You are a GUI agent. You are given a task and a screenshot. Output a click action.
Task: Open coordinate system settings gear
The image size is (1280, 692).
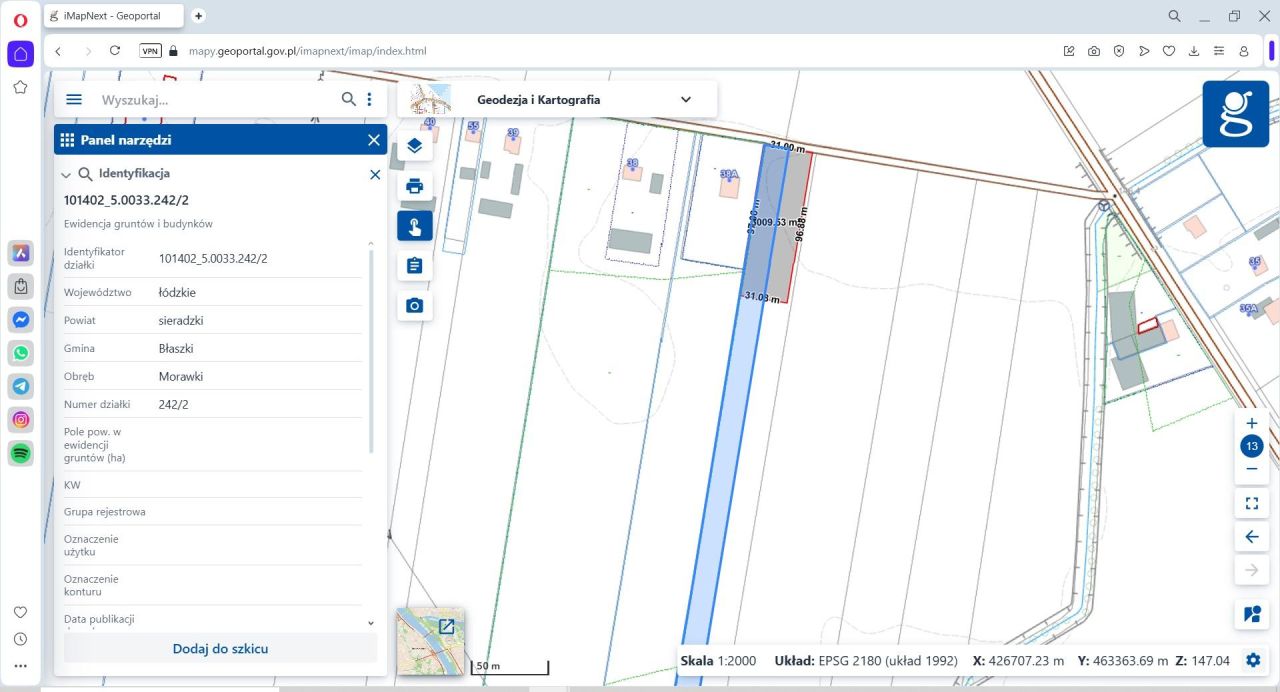click(x=1252, y=660)
